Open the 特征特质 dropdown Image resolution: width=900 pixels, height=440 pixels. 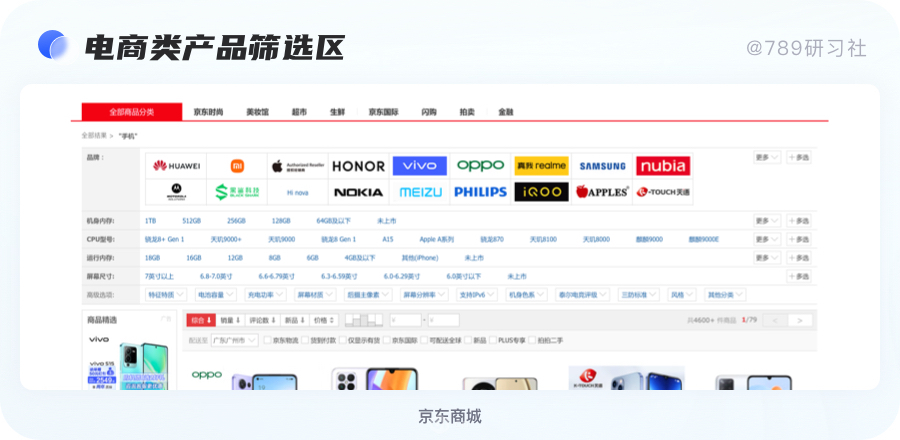166,295
